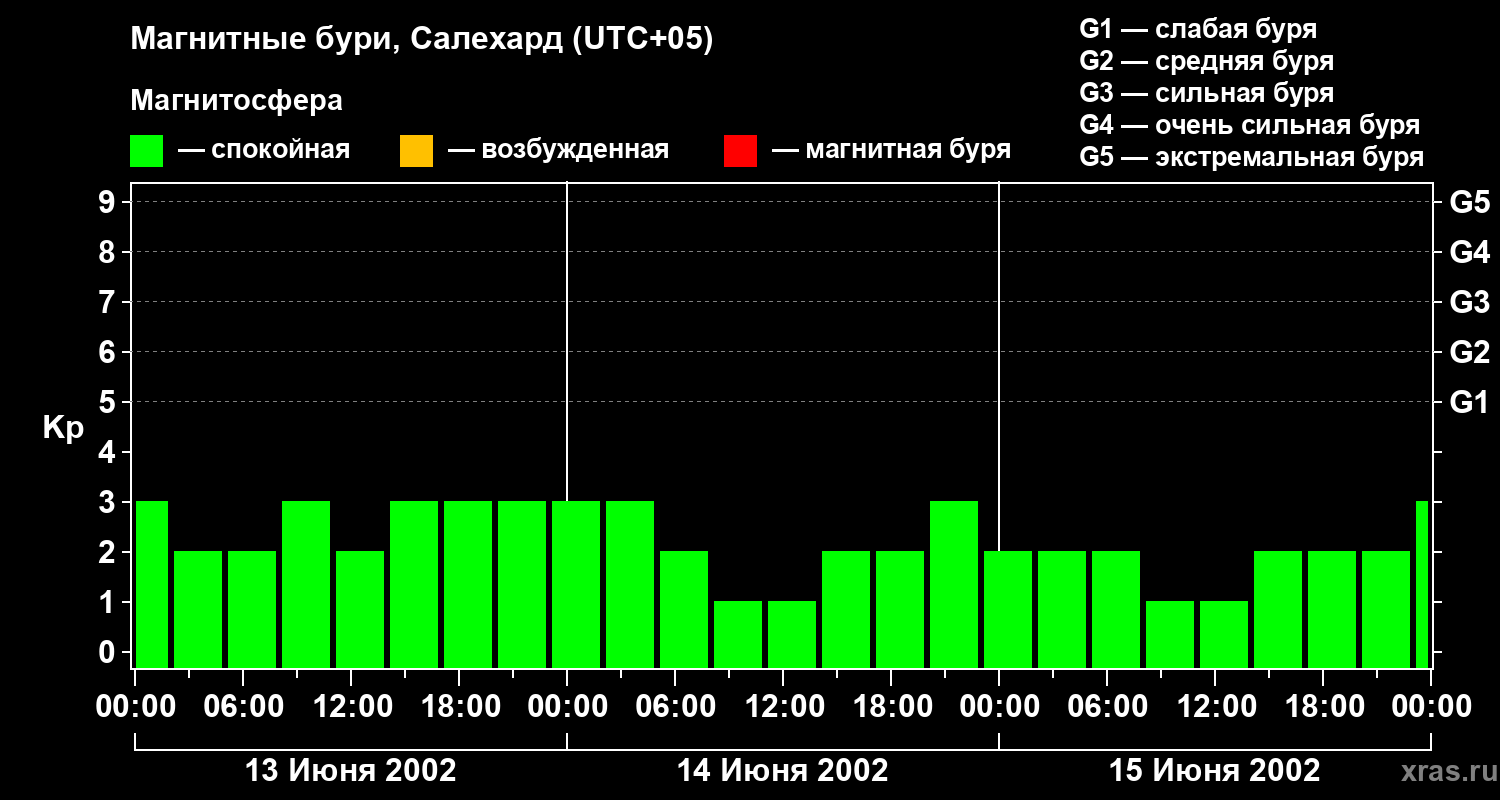Click the "12:00" tick label above 14 Июня
The width and height of the screenshot is (1500, 800).
pos(783,707)
